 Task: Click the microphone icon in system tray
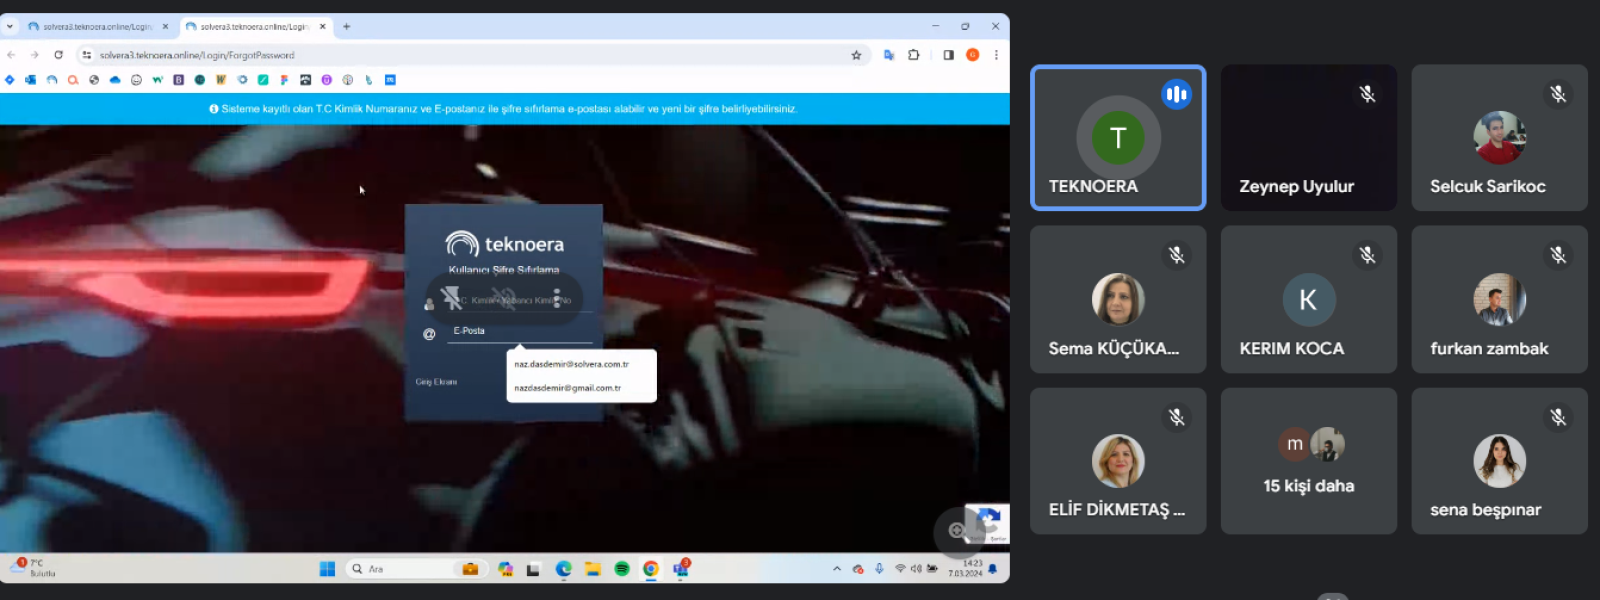879,569
